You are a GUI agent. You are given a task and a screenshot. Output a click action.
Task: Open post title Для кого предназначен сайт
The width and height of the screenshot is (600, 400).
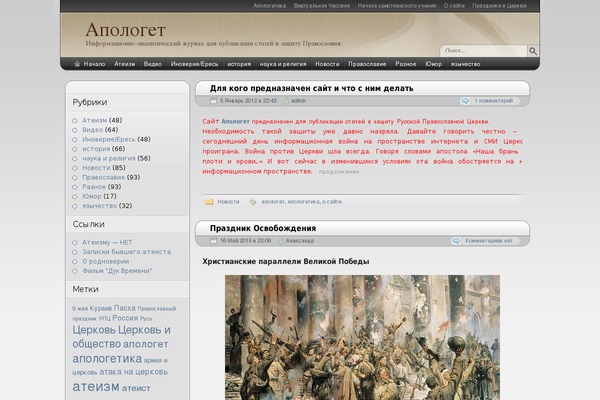coord(311,88)
